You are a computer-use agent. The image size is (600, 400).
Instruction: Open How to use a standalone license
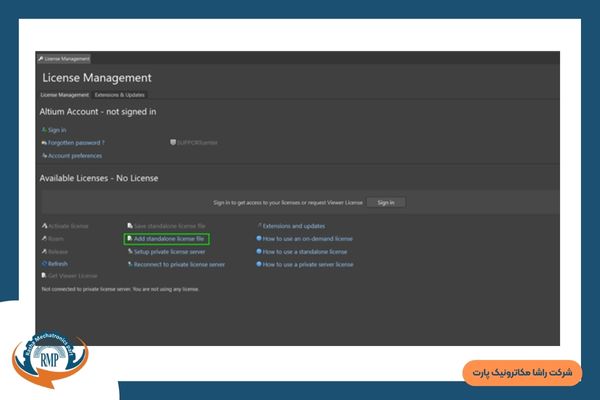[305, 252]
